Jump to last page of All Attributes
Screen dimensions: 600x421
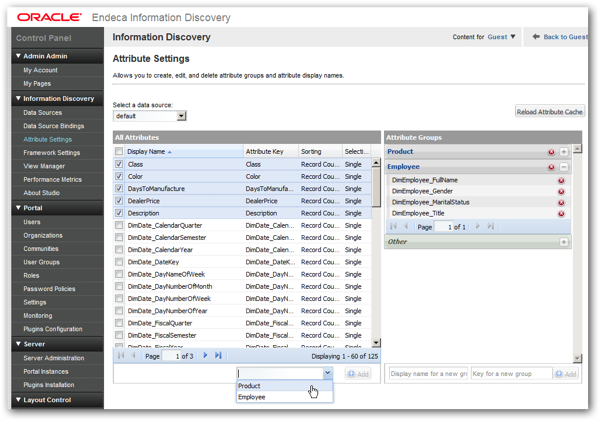click(x=218, y=355)
